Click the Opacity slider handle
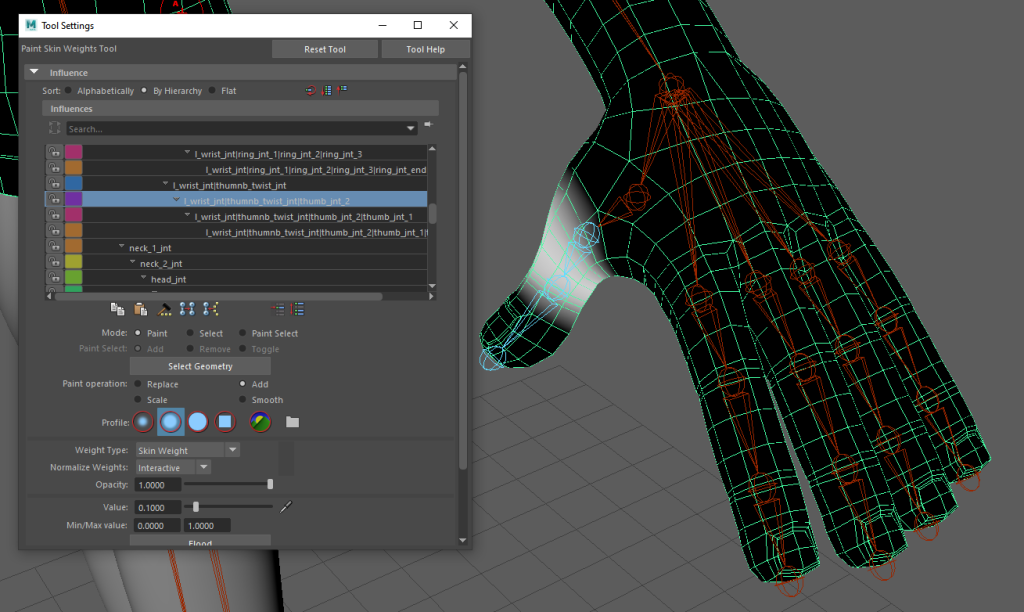The height and width of the screenshot is (612, 1024). [270, 484]
